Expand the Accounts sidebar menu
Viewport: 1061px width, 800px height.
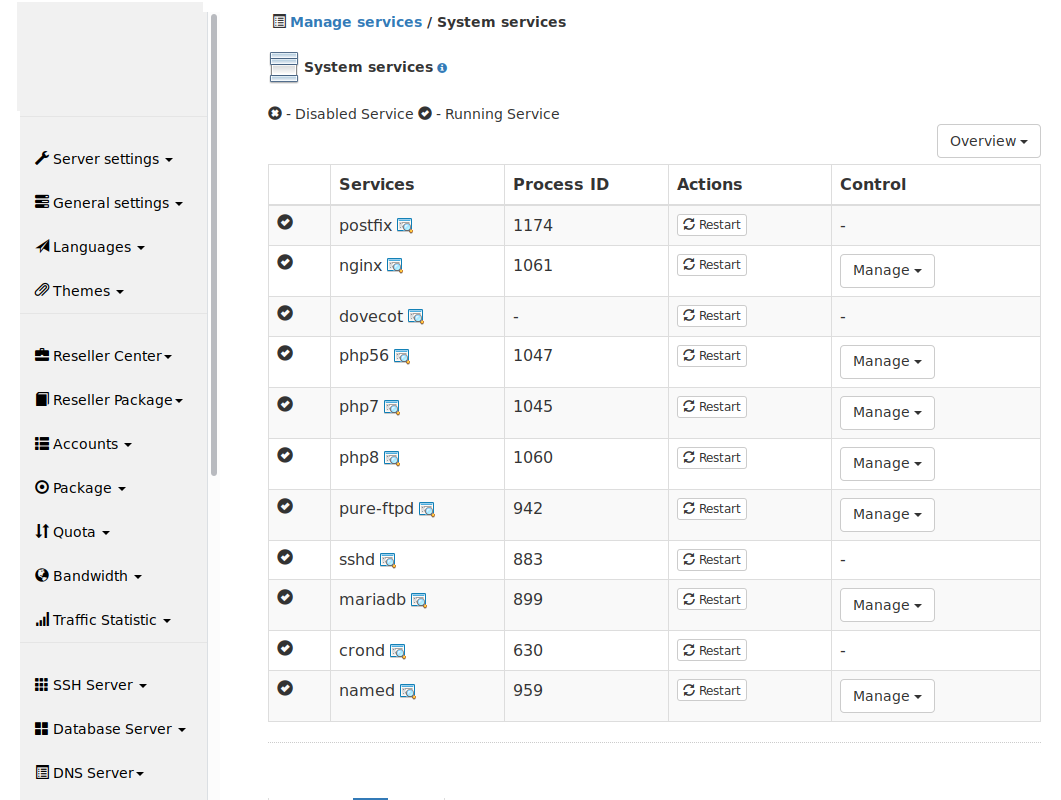[83, 444]
